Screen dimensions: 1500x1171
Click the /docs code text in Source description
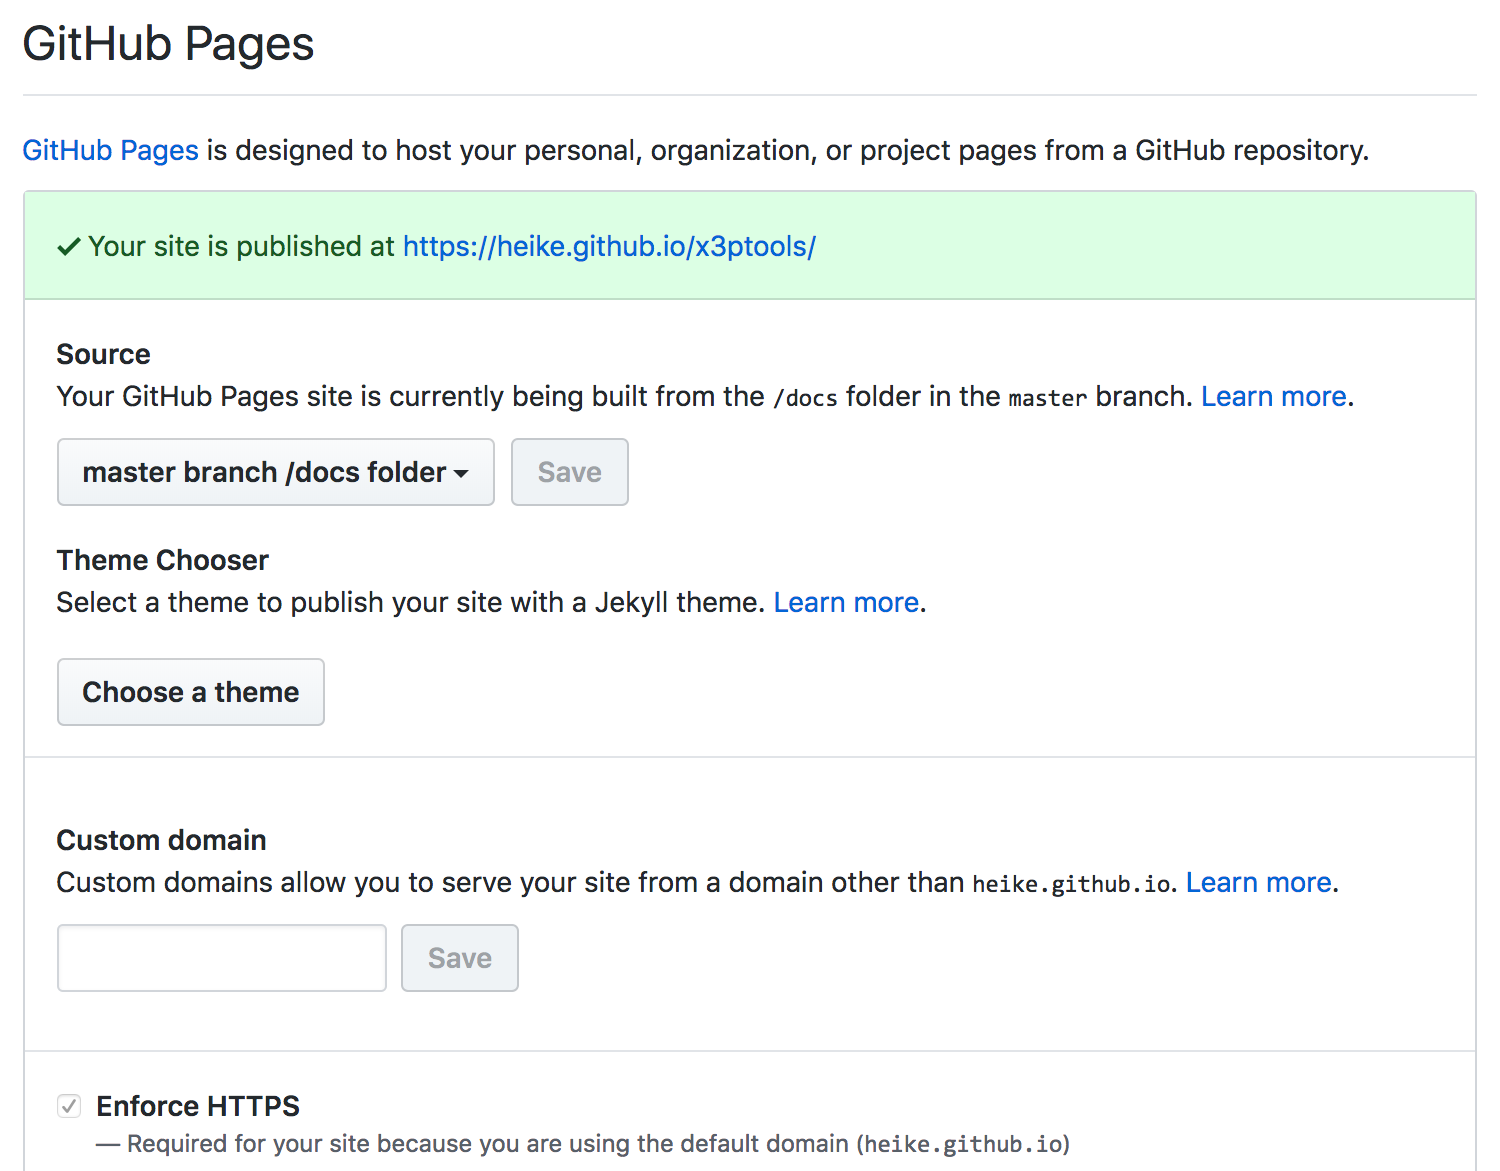pyautogui.click(x=805, y=398)
